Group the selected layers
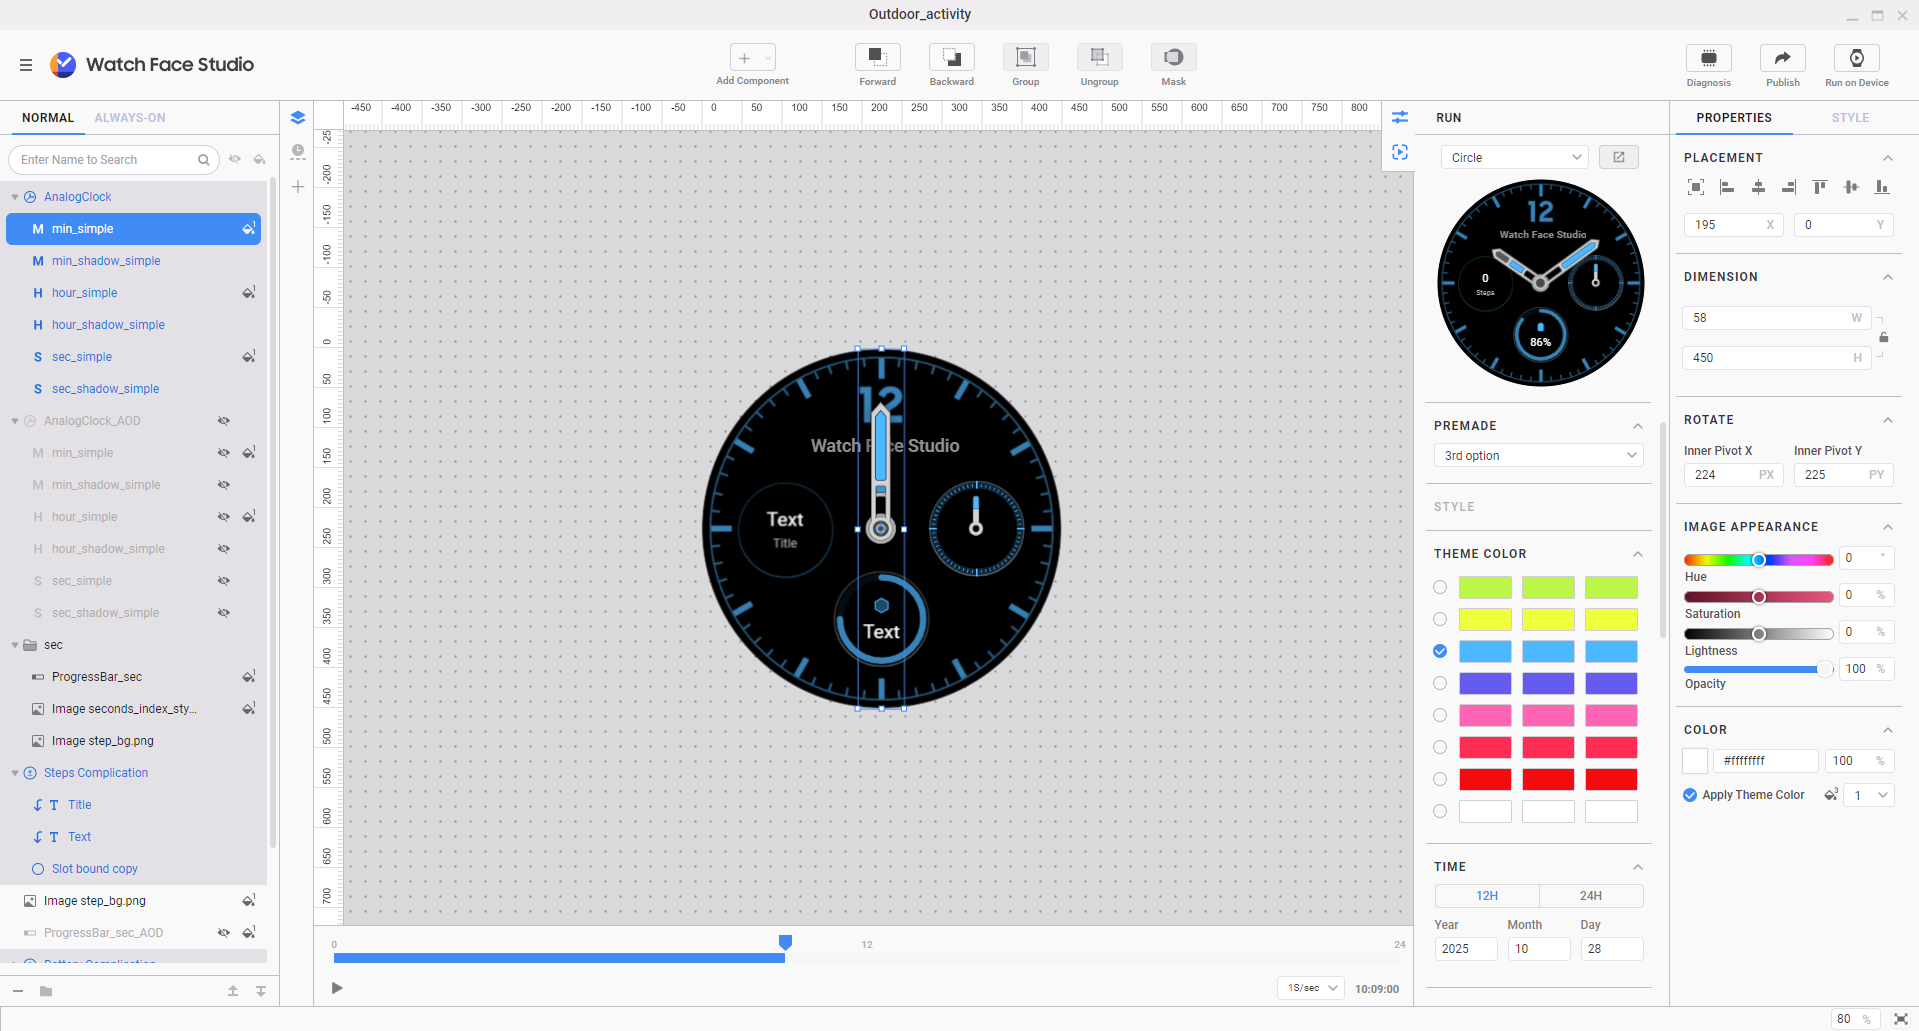The height and width of the screenshot is (1031, 1919). click(1025, 57)
